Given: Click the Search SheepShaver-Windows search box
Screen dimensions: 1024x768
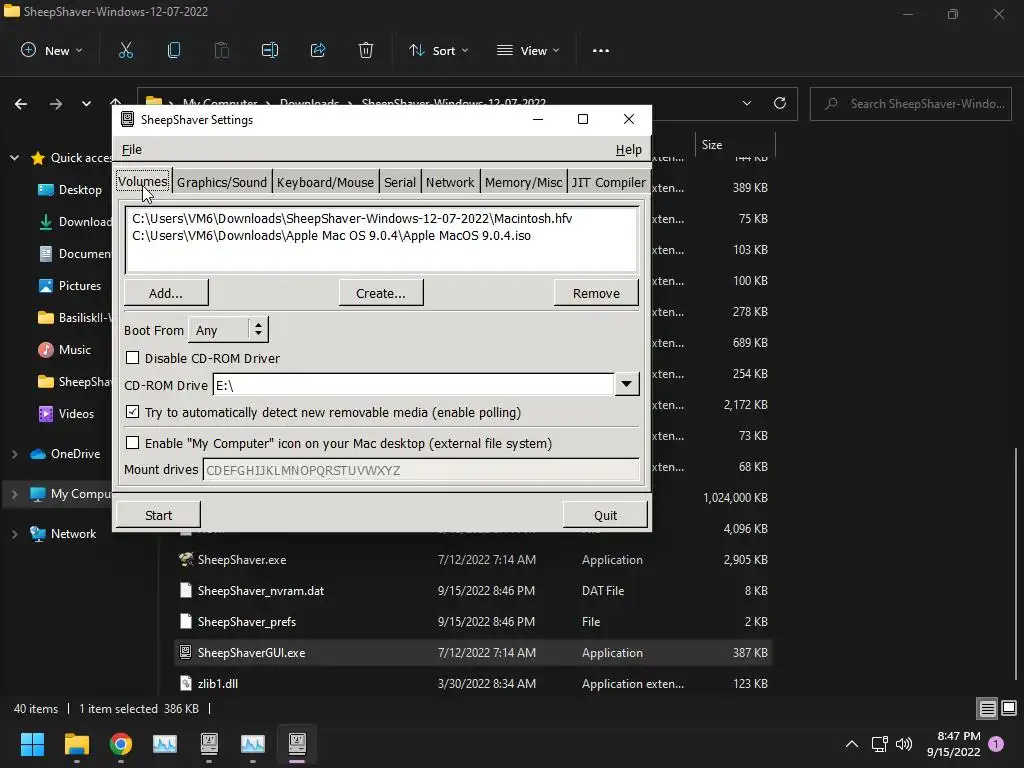Looking at the screenshot, I should pos(911,104).
